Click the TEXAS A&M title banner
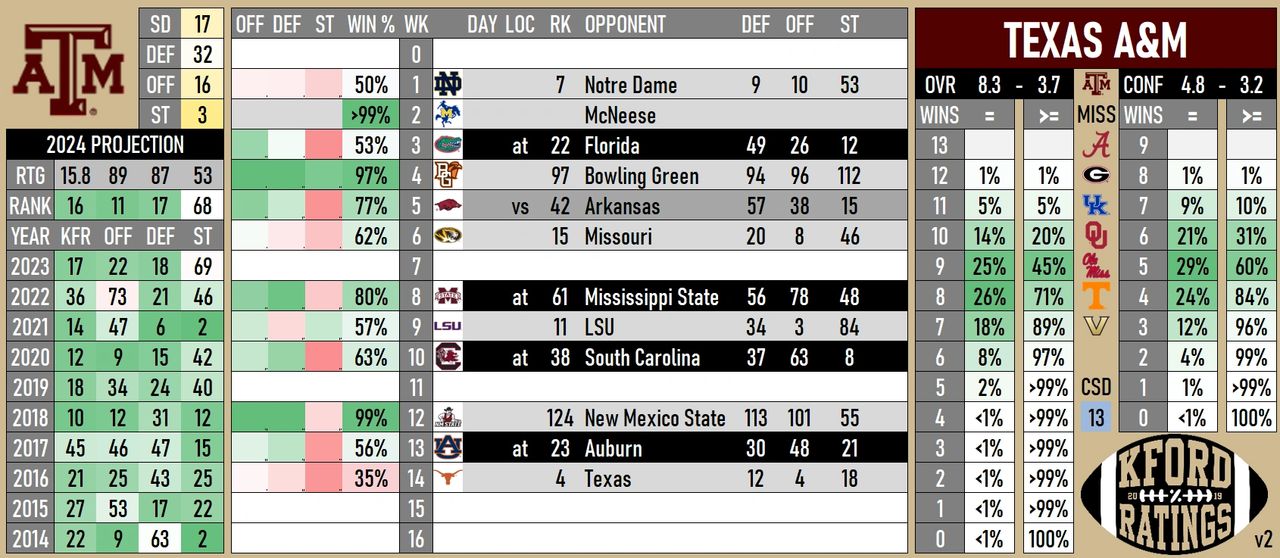Viewport: 1280px width, 558px height. coord(1096,40)
